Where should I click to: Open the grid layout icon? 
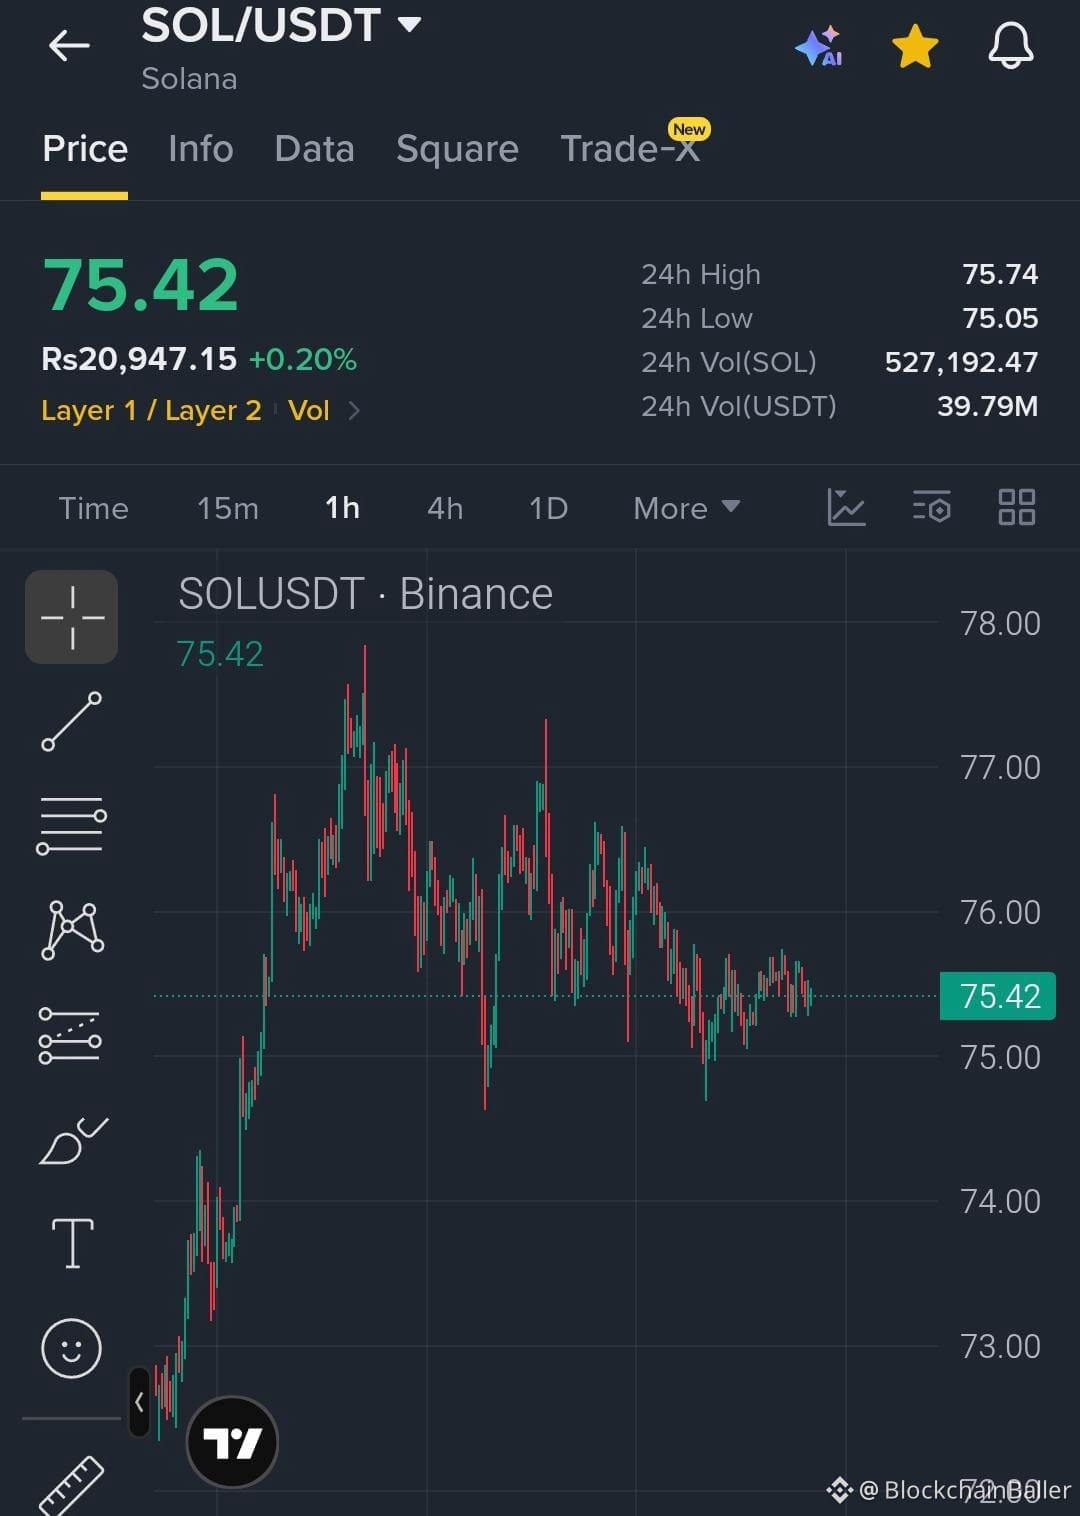coord(1017,507)
